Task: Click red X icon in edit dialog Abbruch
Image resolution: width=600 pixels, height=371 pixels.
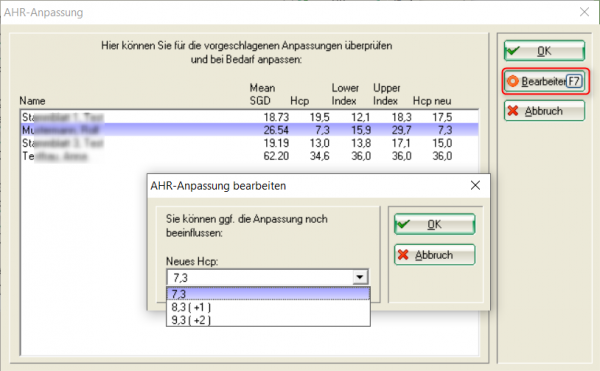Action: point(403,255)
